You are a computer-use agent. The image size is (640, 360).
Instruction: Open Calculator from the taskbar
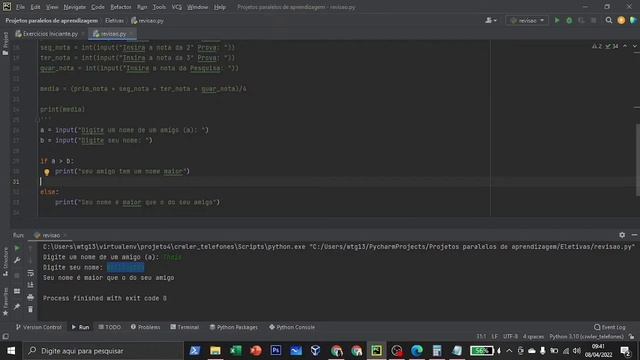(x=437, y=351)
